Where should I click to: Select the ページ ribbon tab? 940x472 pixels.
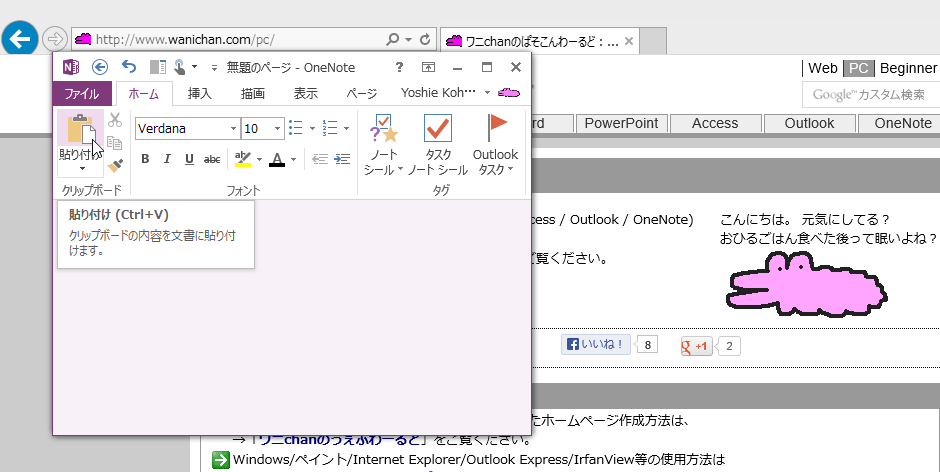(x=361, y=94)
